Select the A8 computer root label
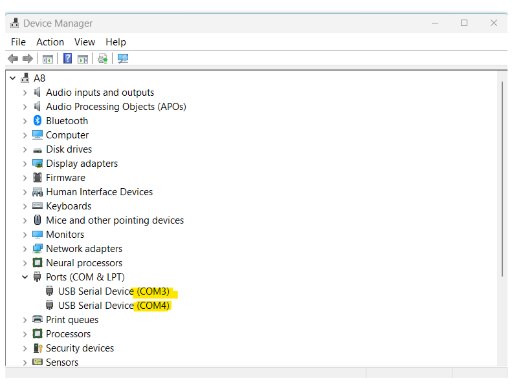The width and height of the screenshot is (524, 389). coord(39,78)
